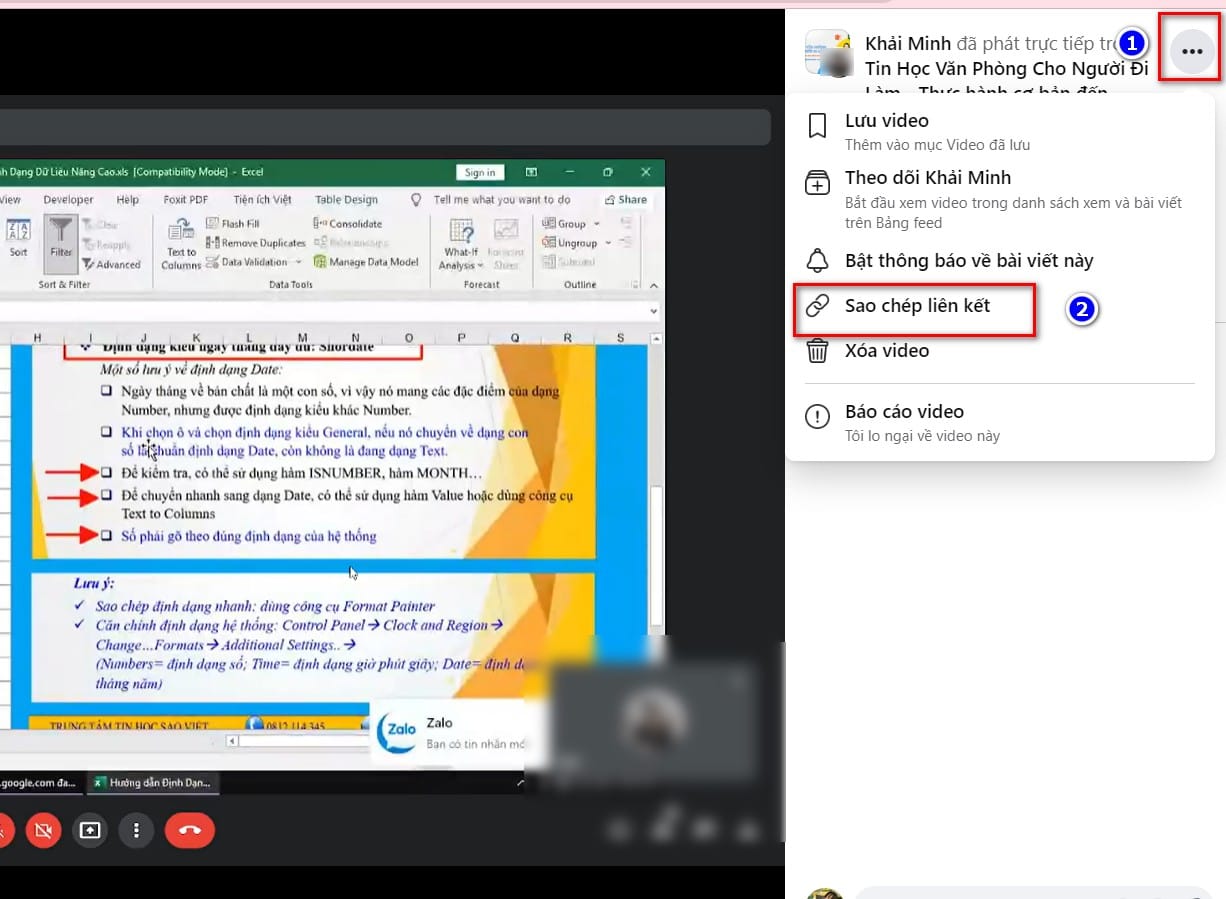1226x899 pixels.
Task: Click the Khải Minh profile name
Action: 908,44
